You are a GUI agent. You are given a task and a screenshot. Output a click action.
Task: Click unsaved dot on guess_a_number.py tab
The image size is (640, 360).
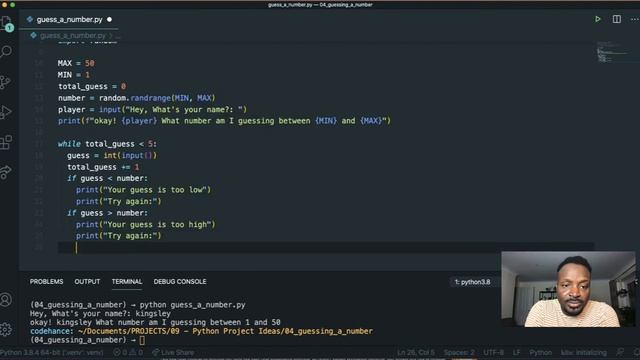click(109, 20)
